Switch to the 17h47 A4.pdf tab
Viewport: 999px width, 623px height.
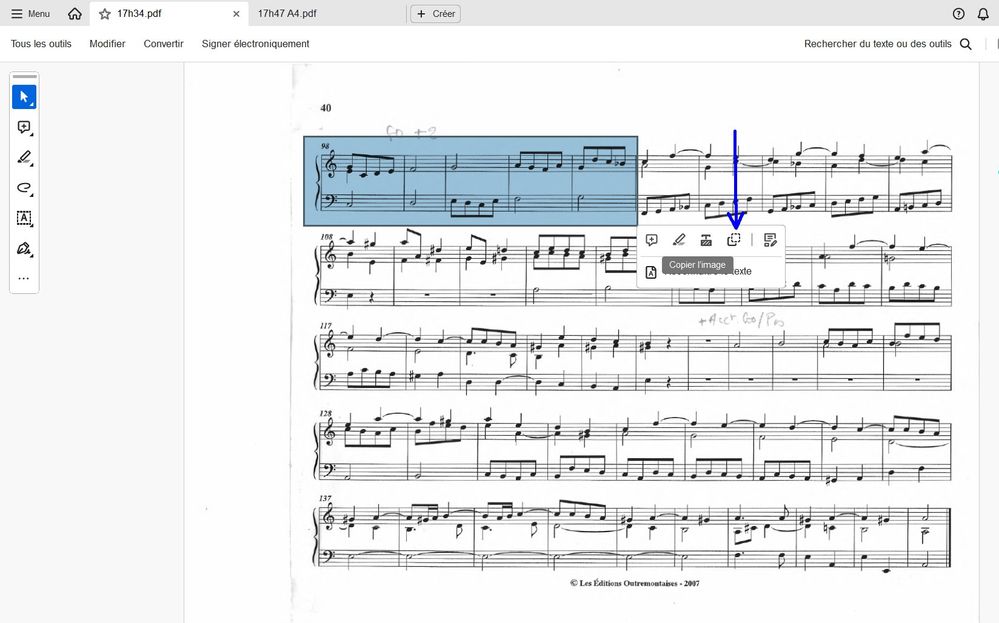(287, 13)
